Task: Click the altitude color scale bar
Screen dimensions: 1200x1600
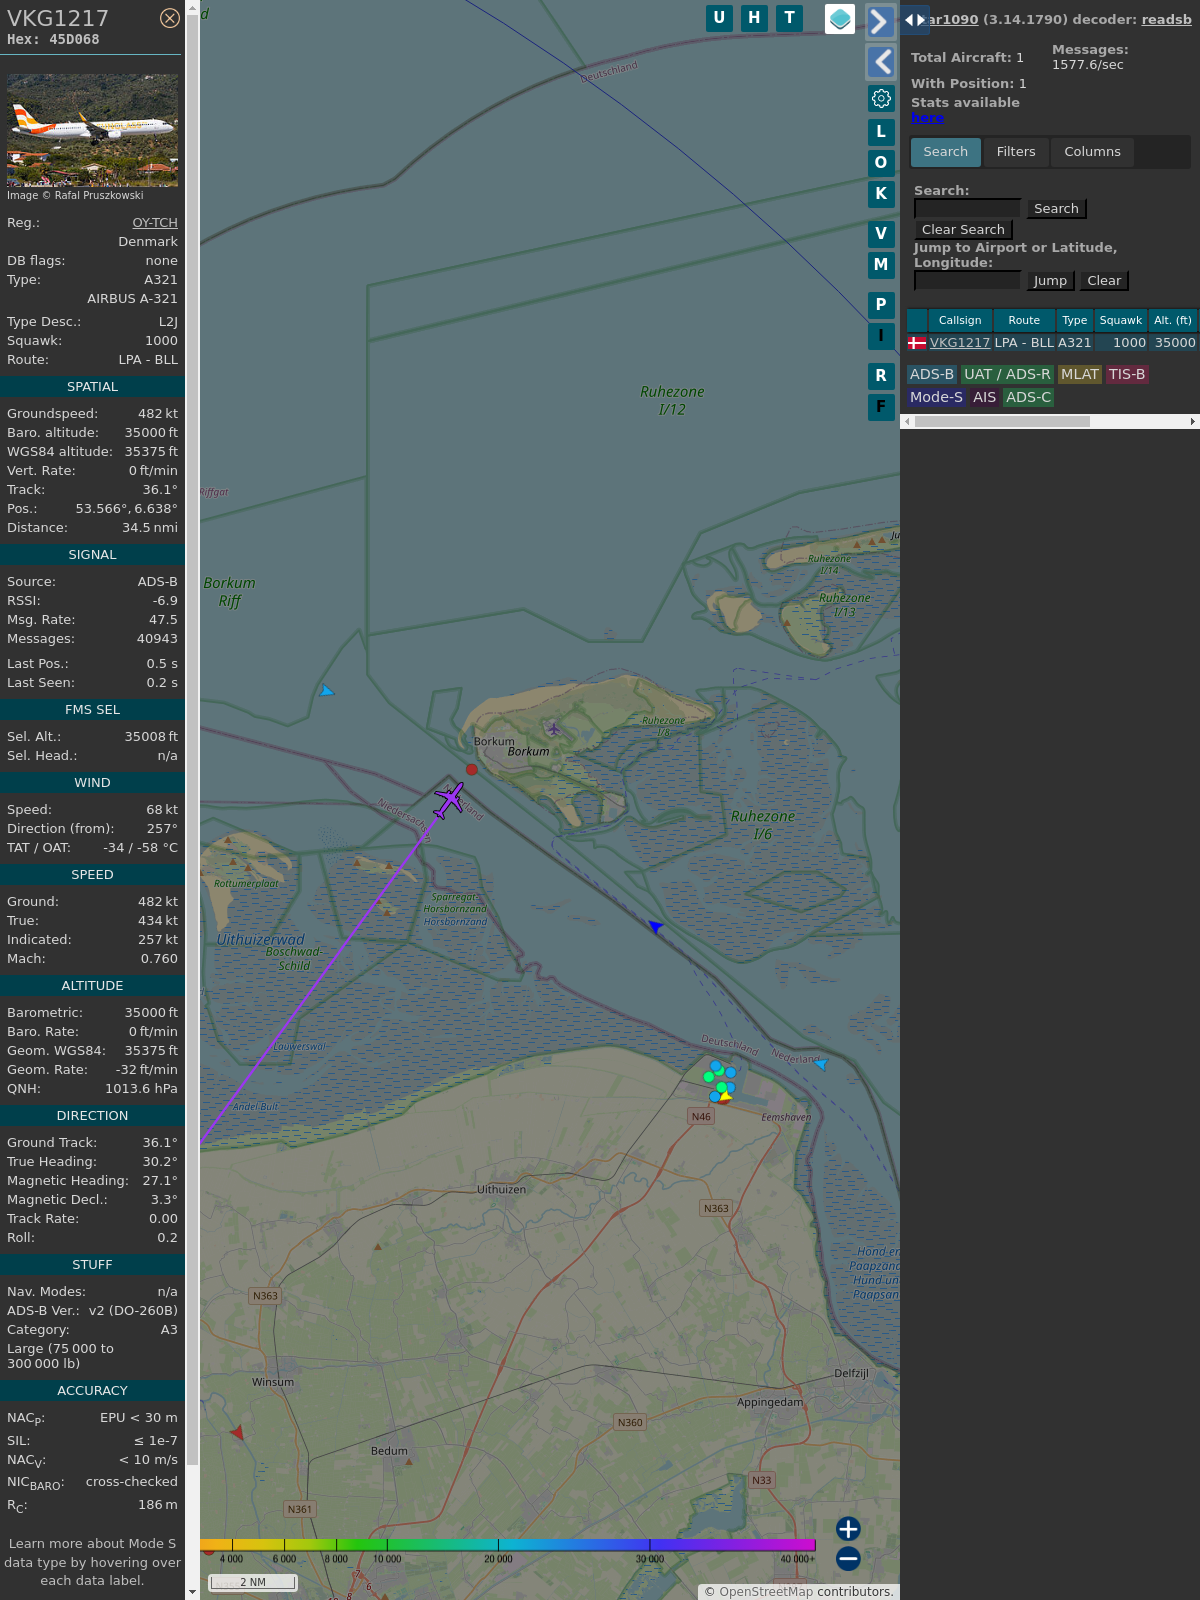Action: (508, 1545)
